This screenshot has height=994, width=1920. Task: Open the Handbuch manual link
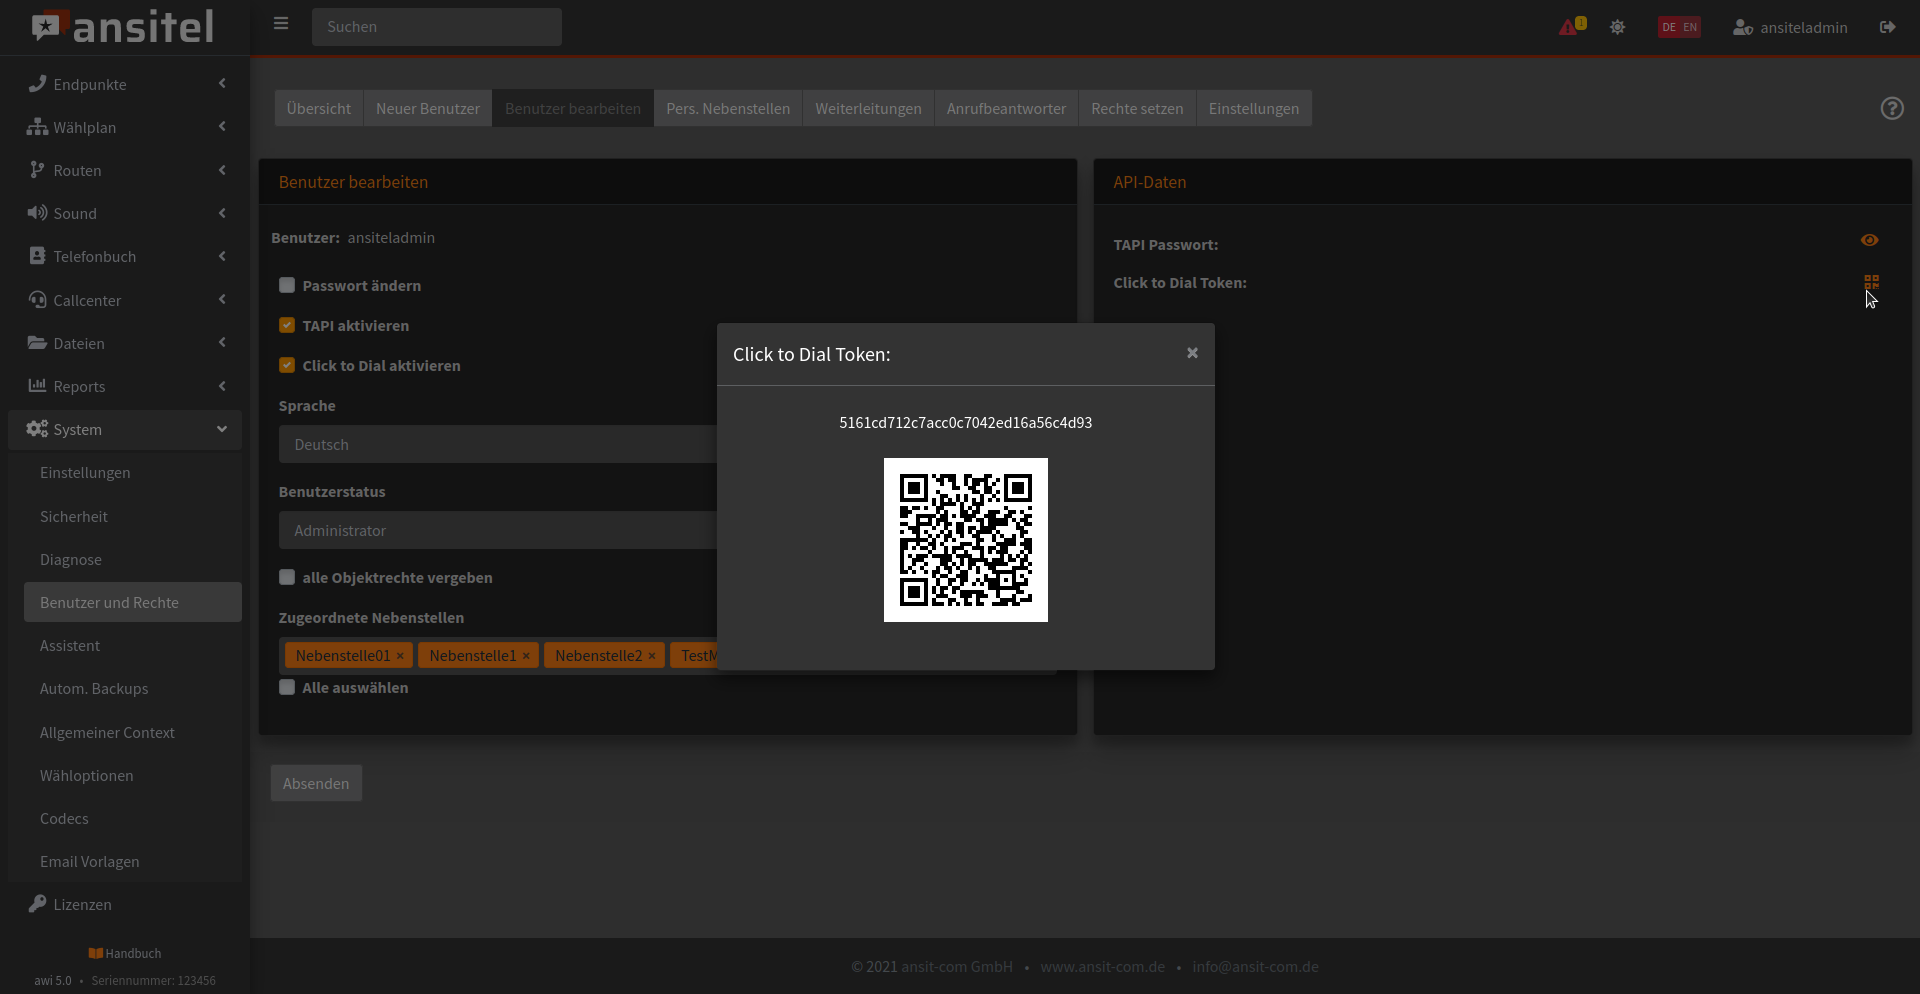[x=125, y=953]
